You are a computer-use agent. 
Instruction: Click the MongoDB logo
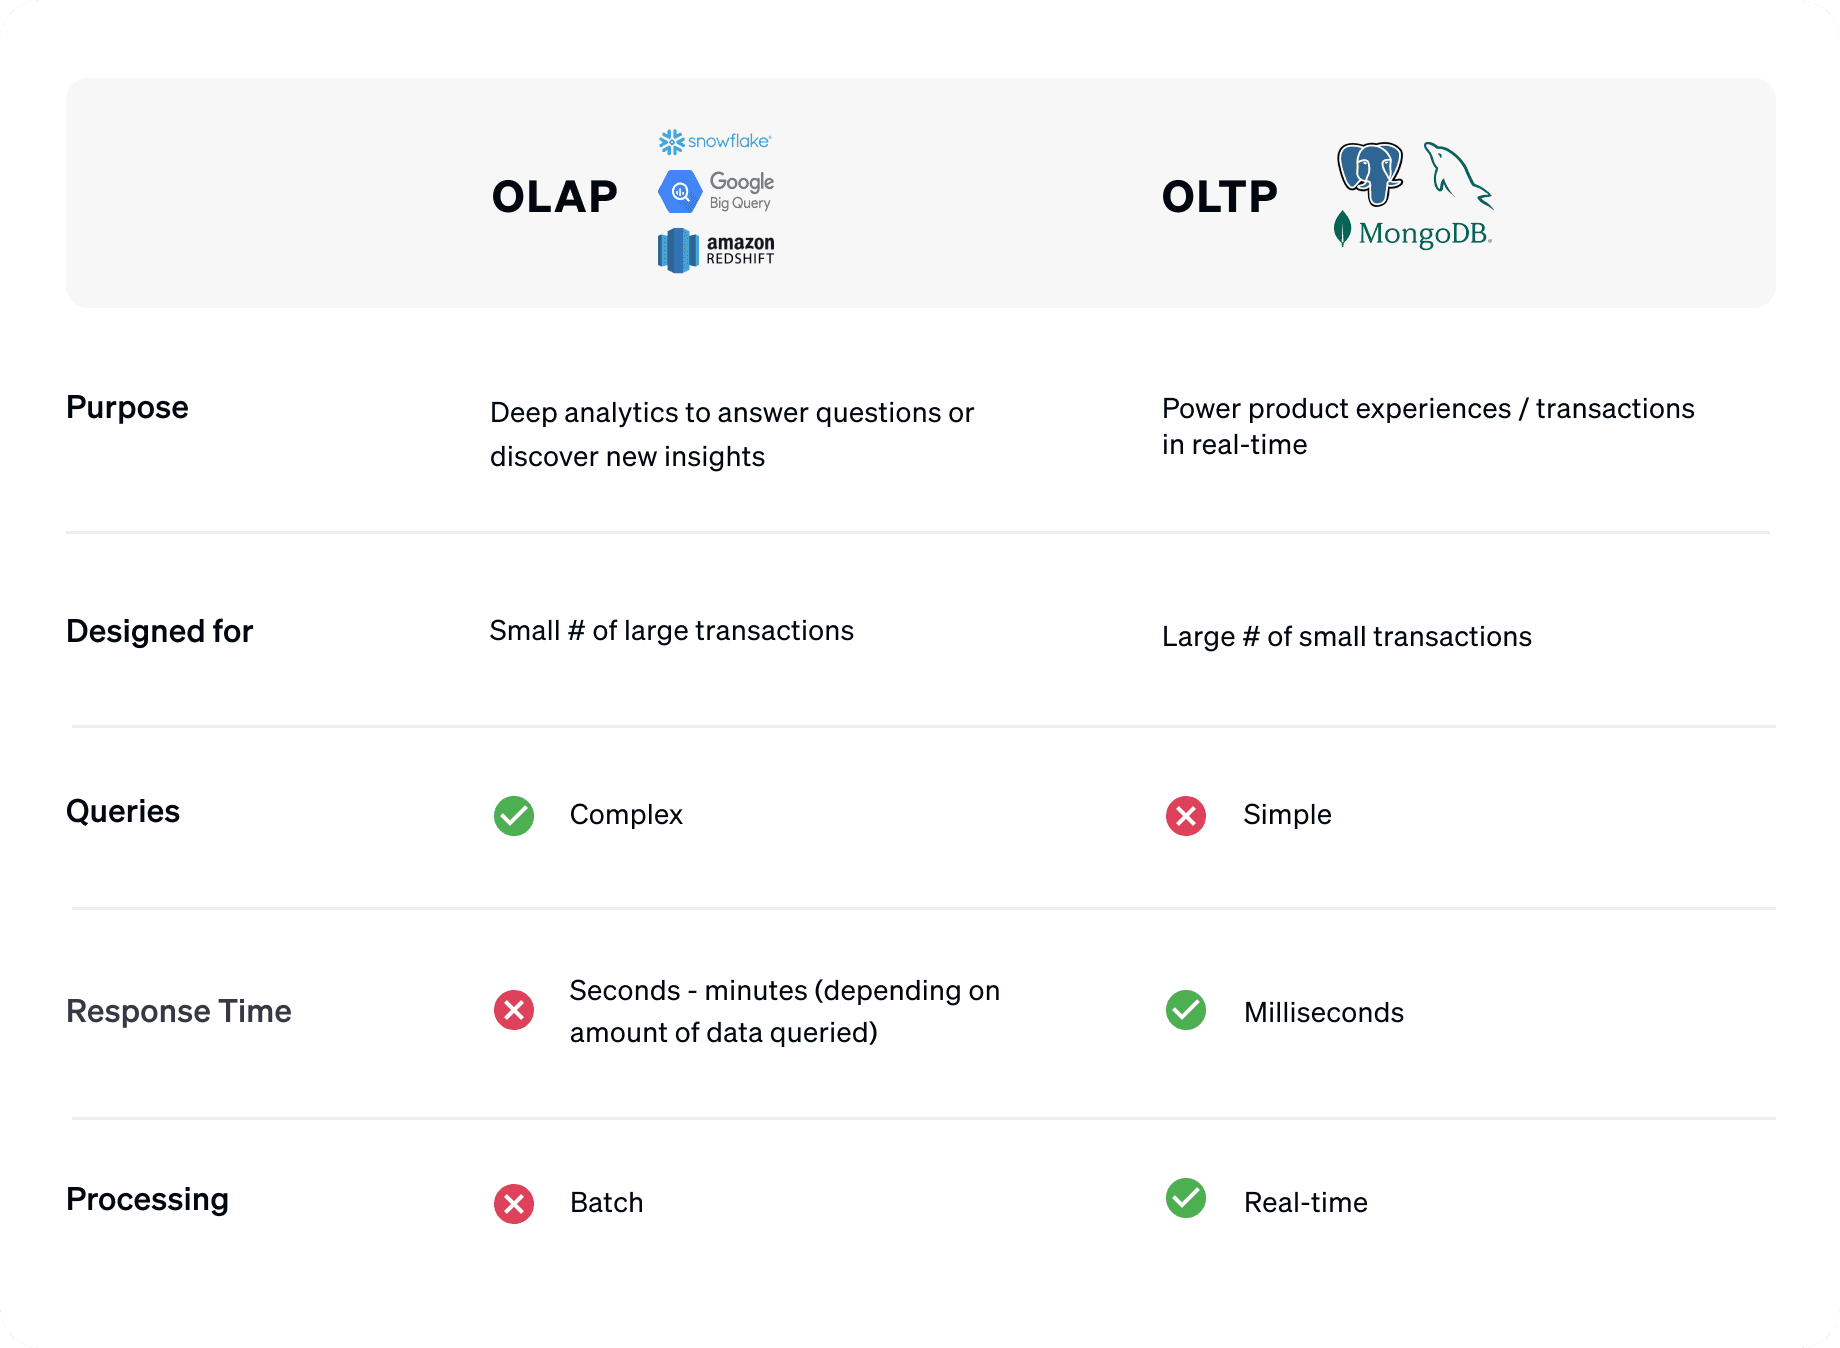1413,232
